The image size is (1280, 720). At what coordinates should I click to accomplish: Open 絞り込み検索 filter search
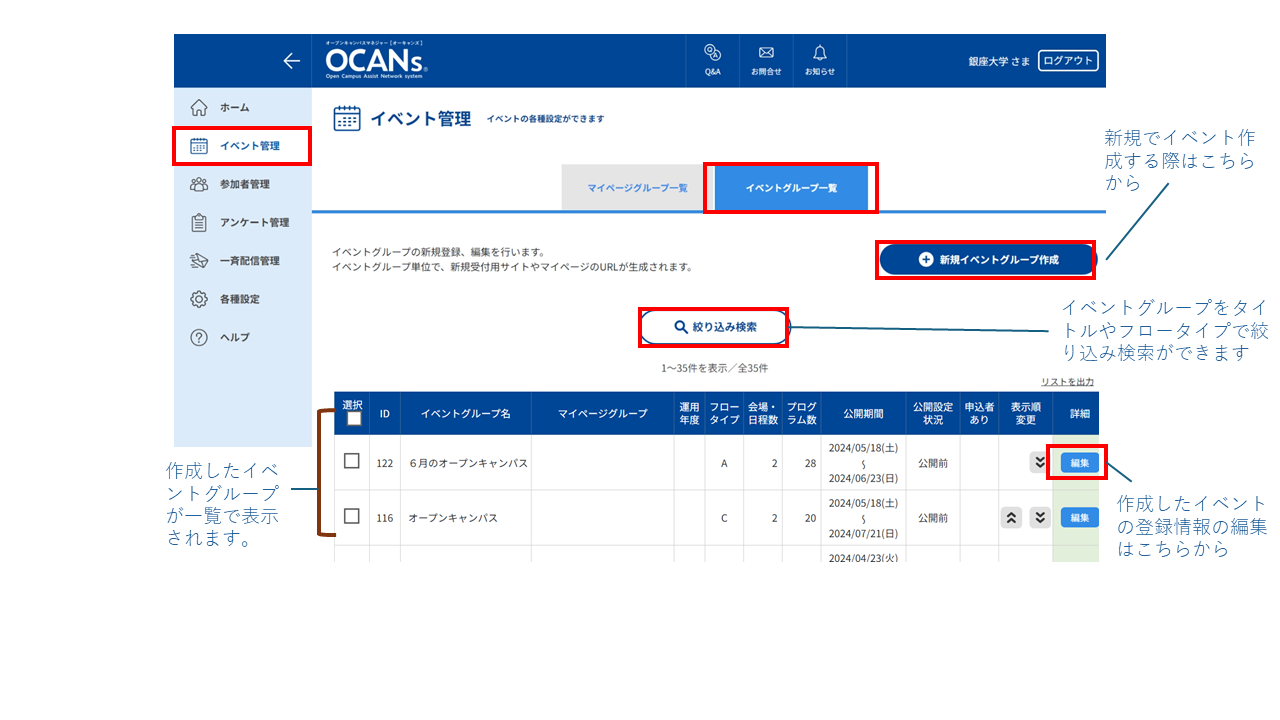[715, 327]
